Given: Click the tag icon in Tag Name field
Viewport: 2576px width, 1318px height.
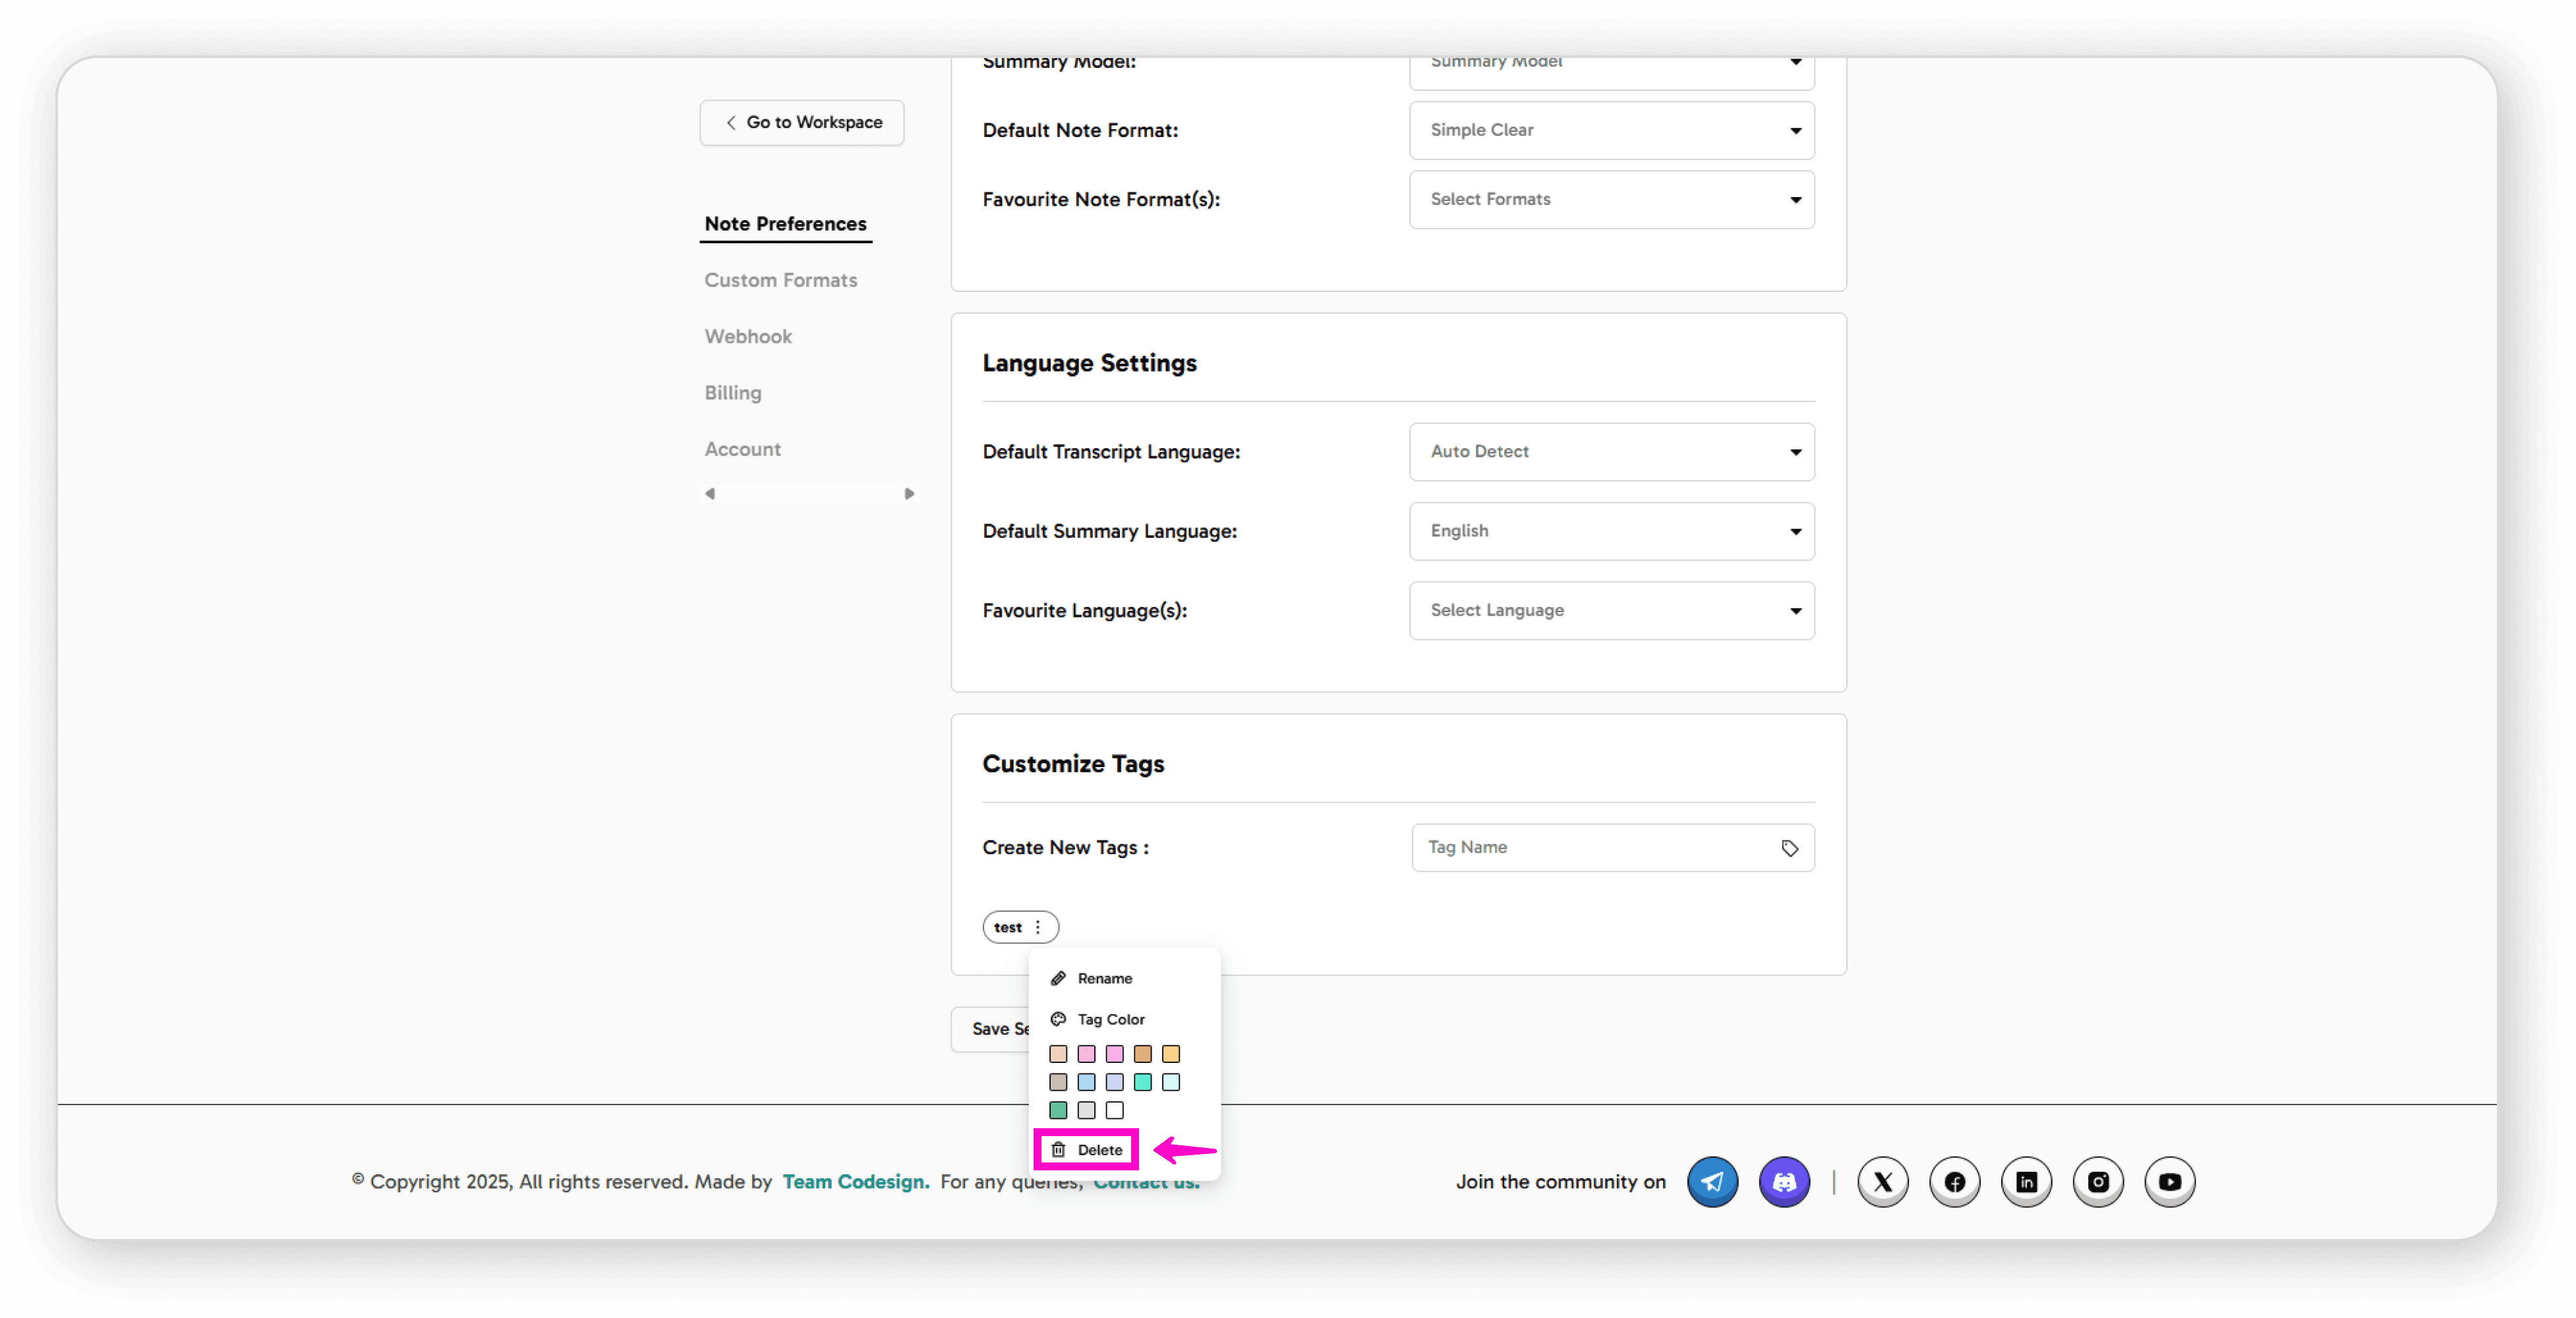Looking at the screenshot, I should [x=1789, y=848].
